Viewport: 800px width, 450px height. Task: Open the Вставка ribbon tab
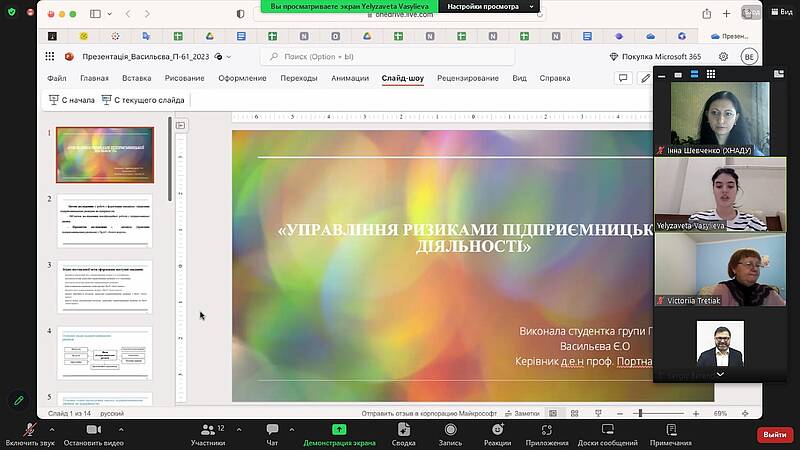pyautogui.click(x=137, y=78)
